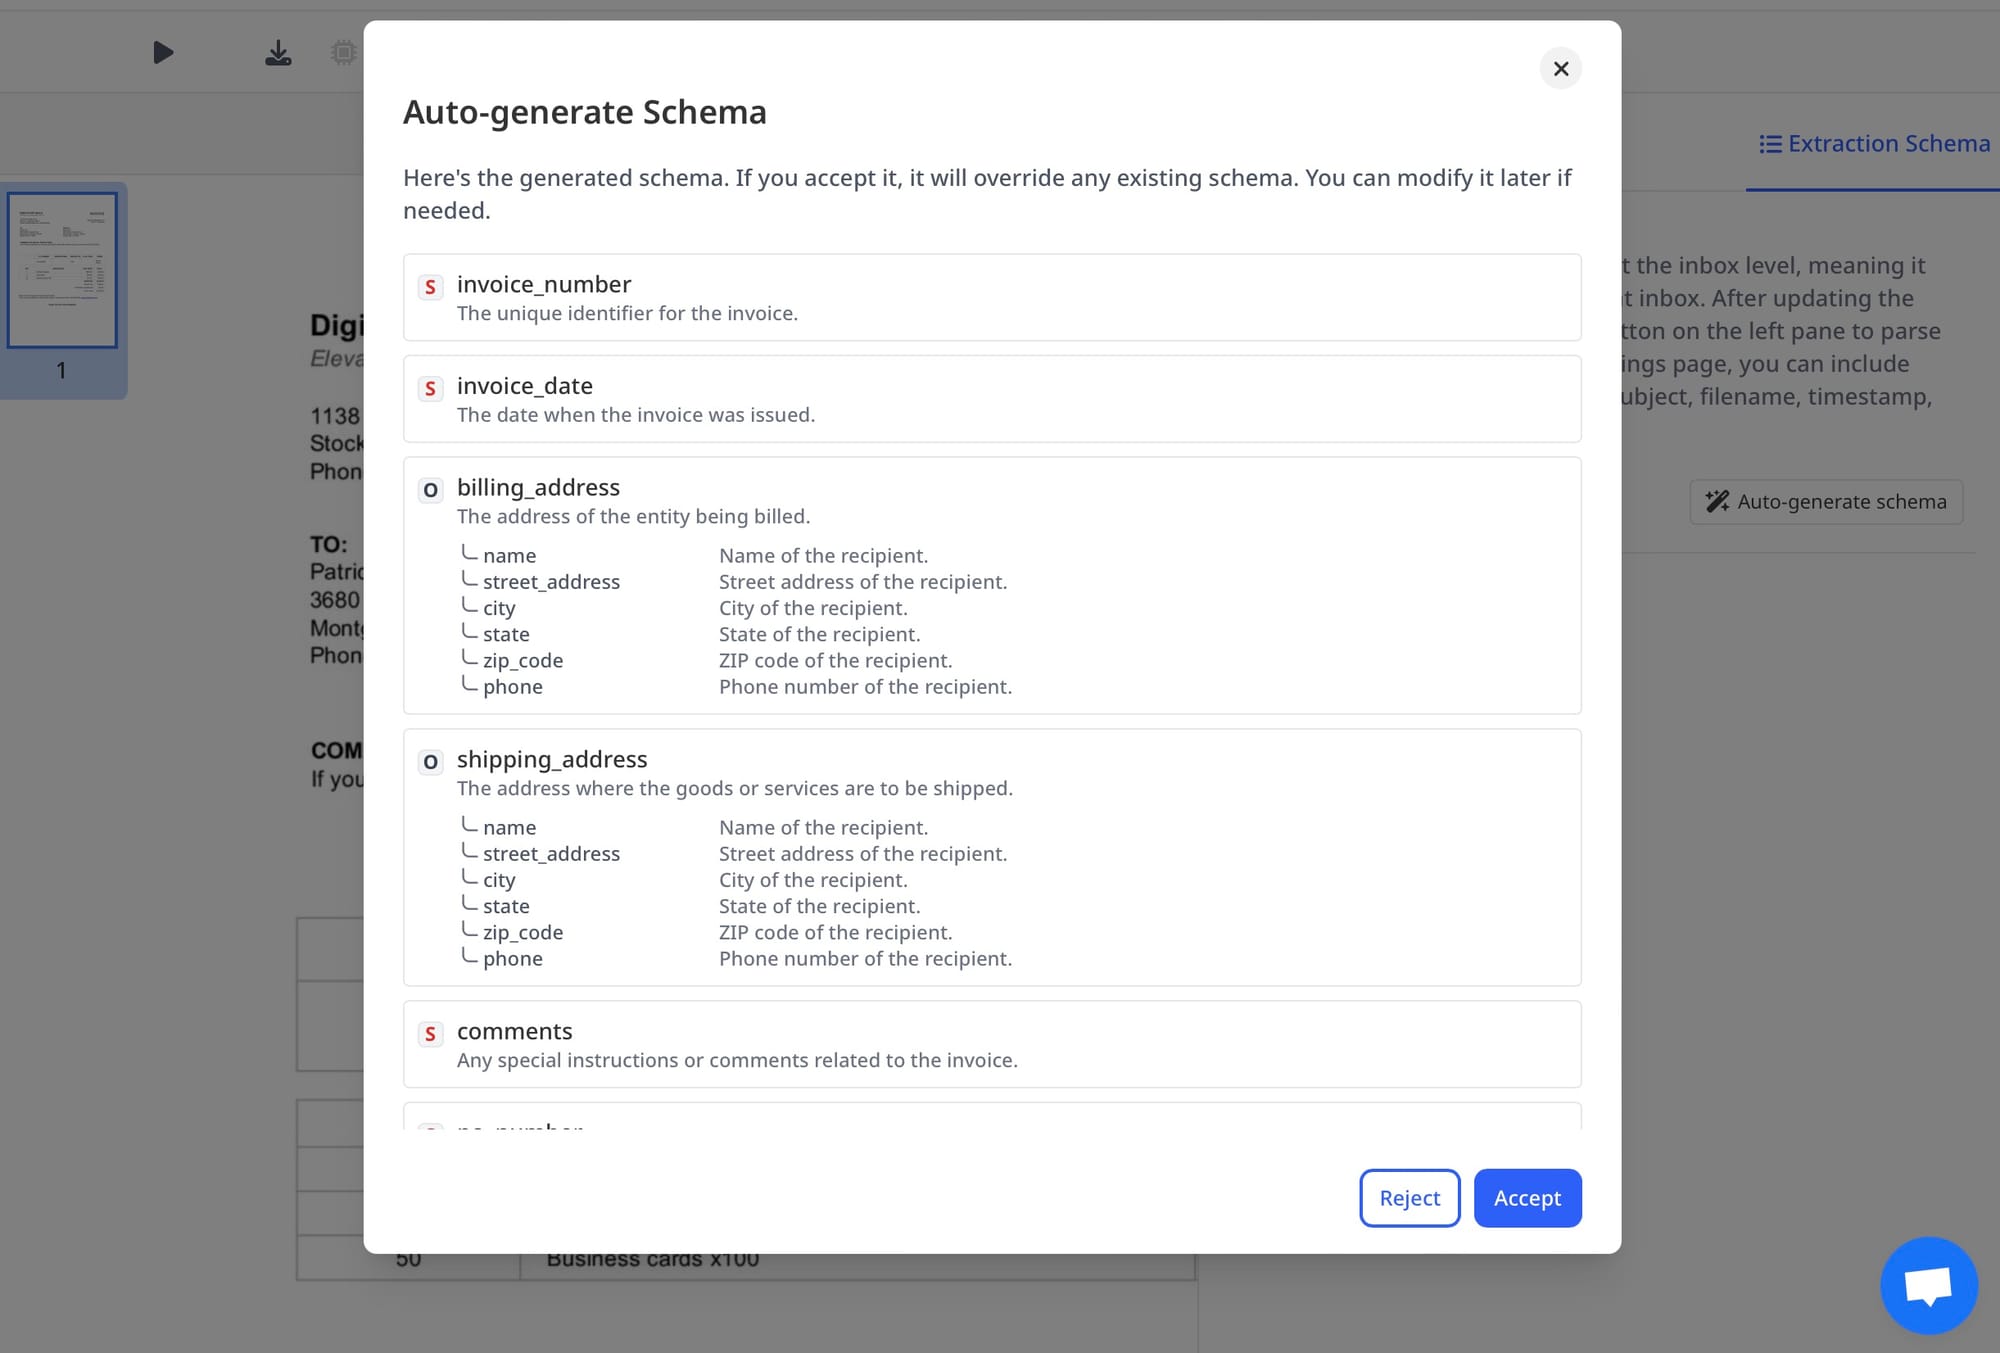Click the play/run parse icon

[163, 52]
